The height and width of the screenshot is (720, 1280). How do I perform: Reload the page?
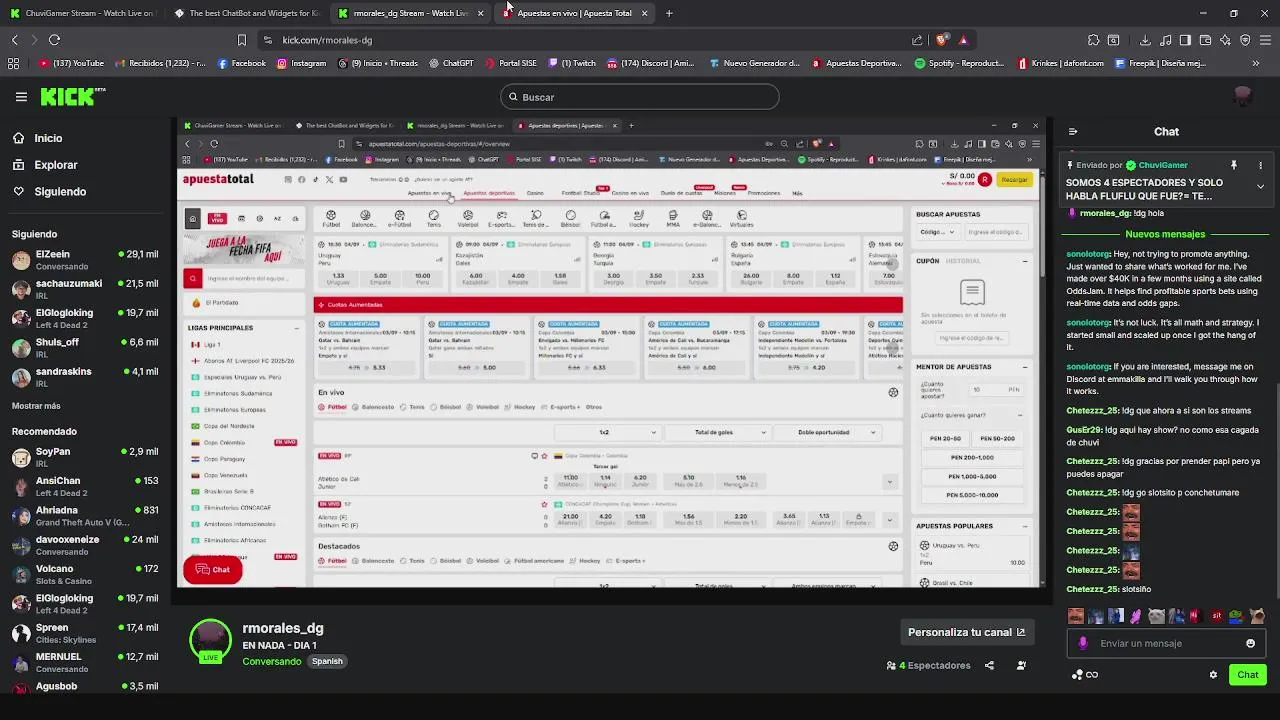coord(54,40)
